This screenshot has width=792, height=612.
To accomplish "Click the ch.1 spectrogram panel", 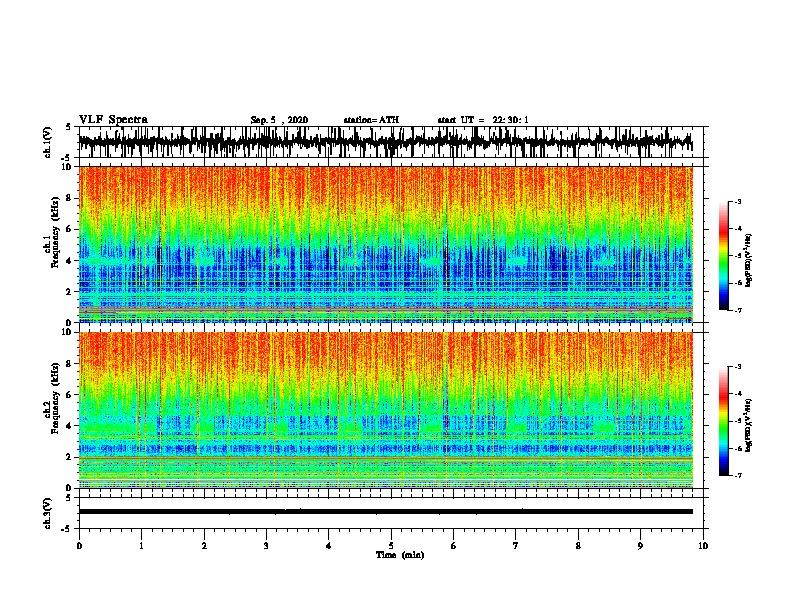I will pos(385,244).
